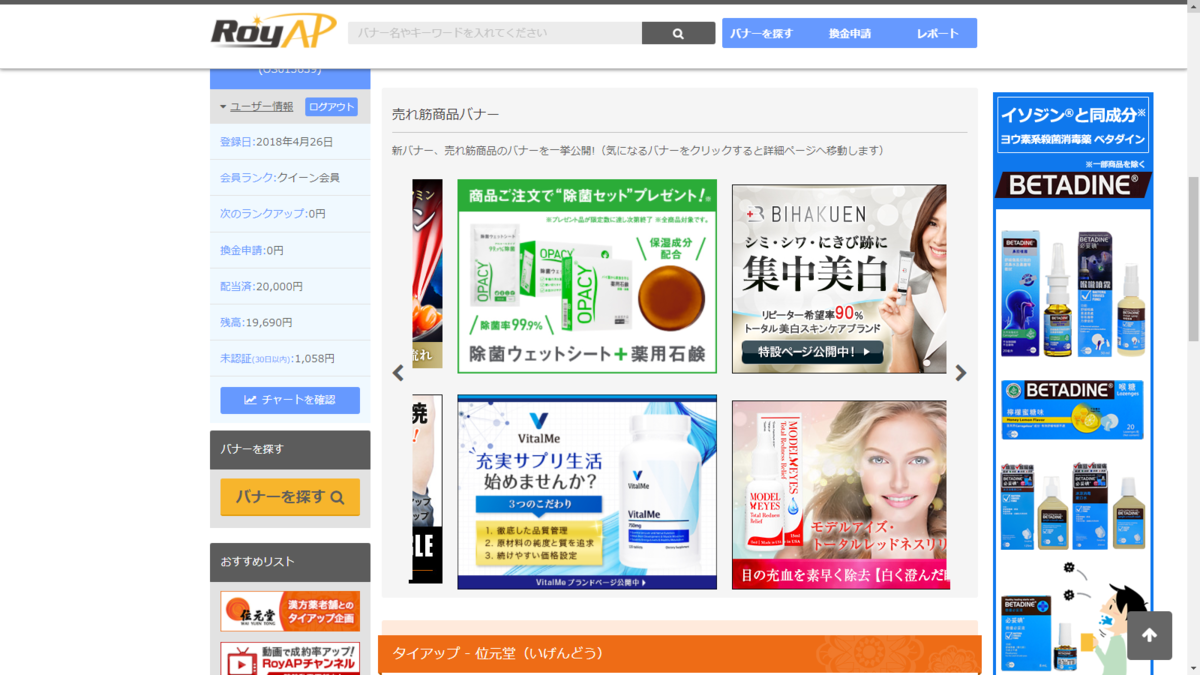Click the search magnifier button
1200x675 pixels.
pyautogui.click(x=678, y=33)
